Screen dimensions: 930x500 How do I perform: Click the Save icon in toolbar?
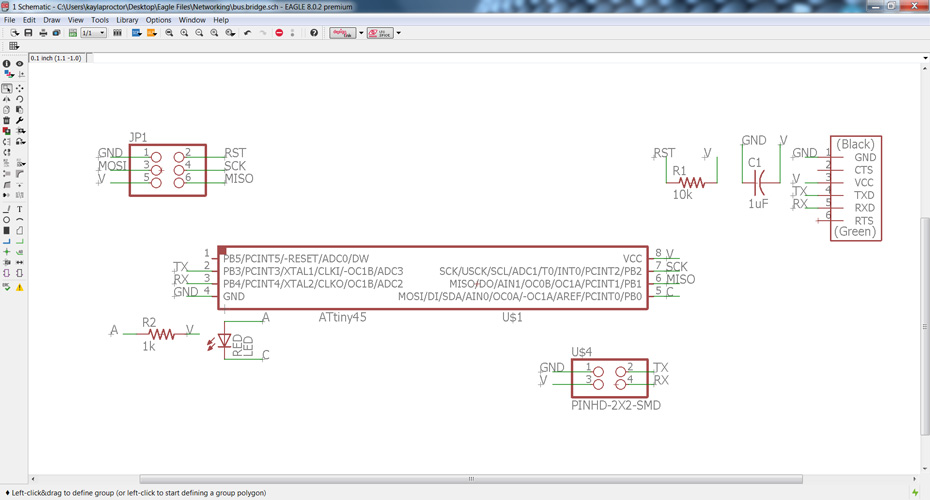coord(28,33)
